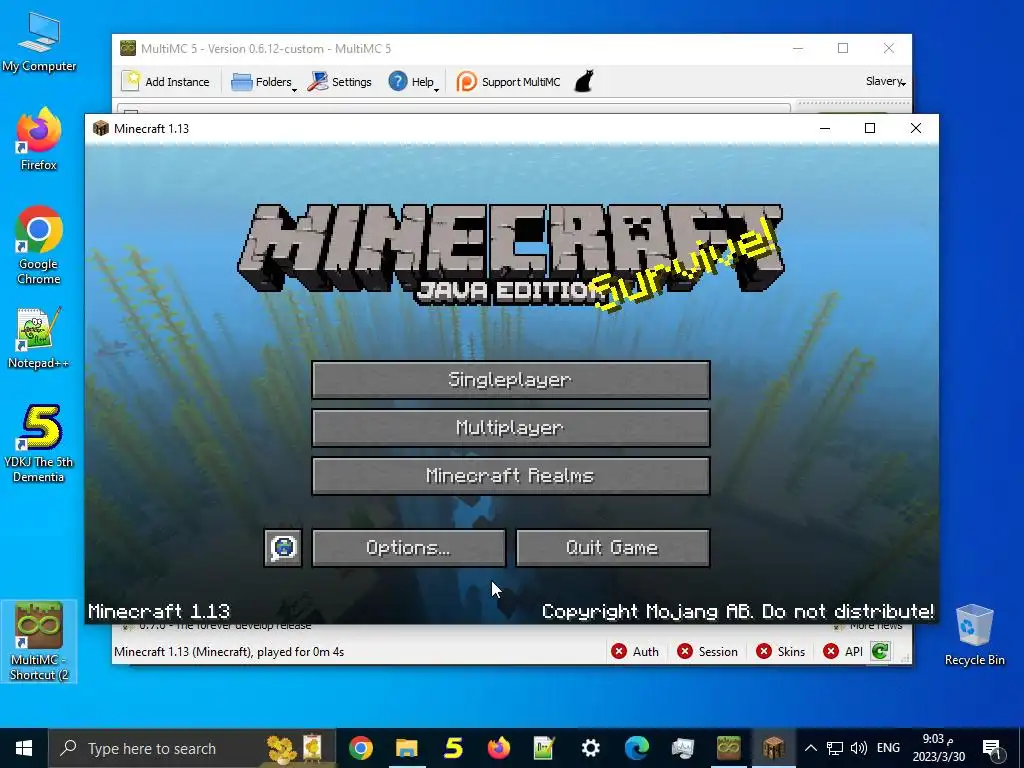The image size is (1024, 768).
Task: Click the volume icon in system tray
Action: click(859, 748)
